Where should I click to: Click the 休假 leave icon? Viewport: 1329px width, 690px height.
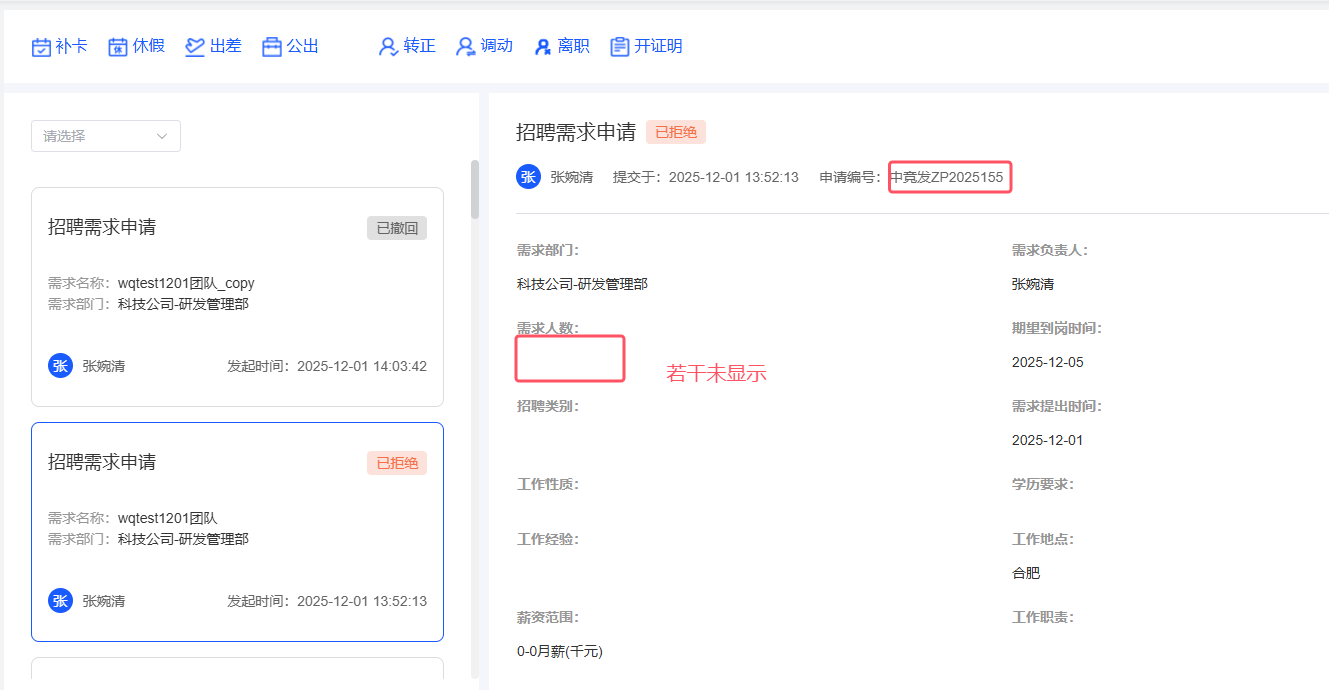click(118, 47)
